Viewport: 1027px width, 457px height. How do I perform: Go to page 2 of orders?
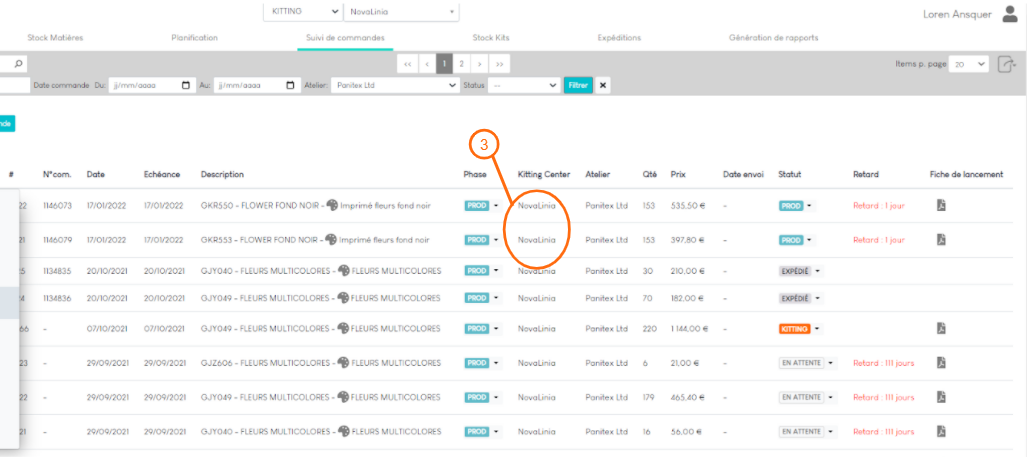(x=461, y=63)
